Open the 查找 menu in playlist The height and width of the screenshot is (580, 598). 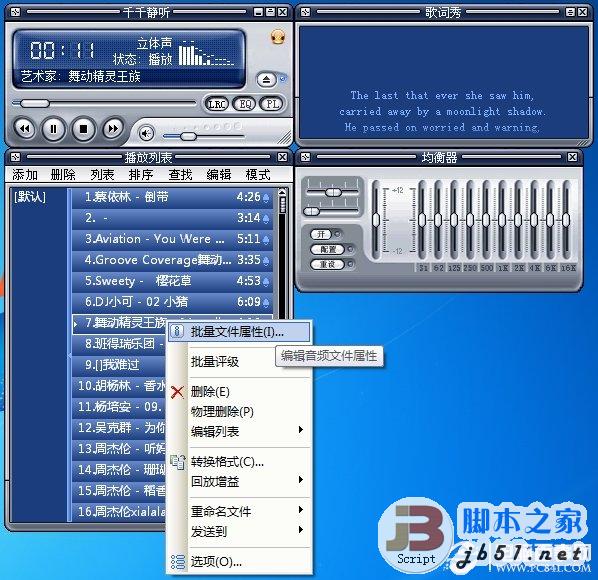click(x=180, y=175)
